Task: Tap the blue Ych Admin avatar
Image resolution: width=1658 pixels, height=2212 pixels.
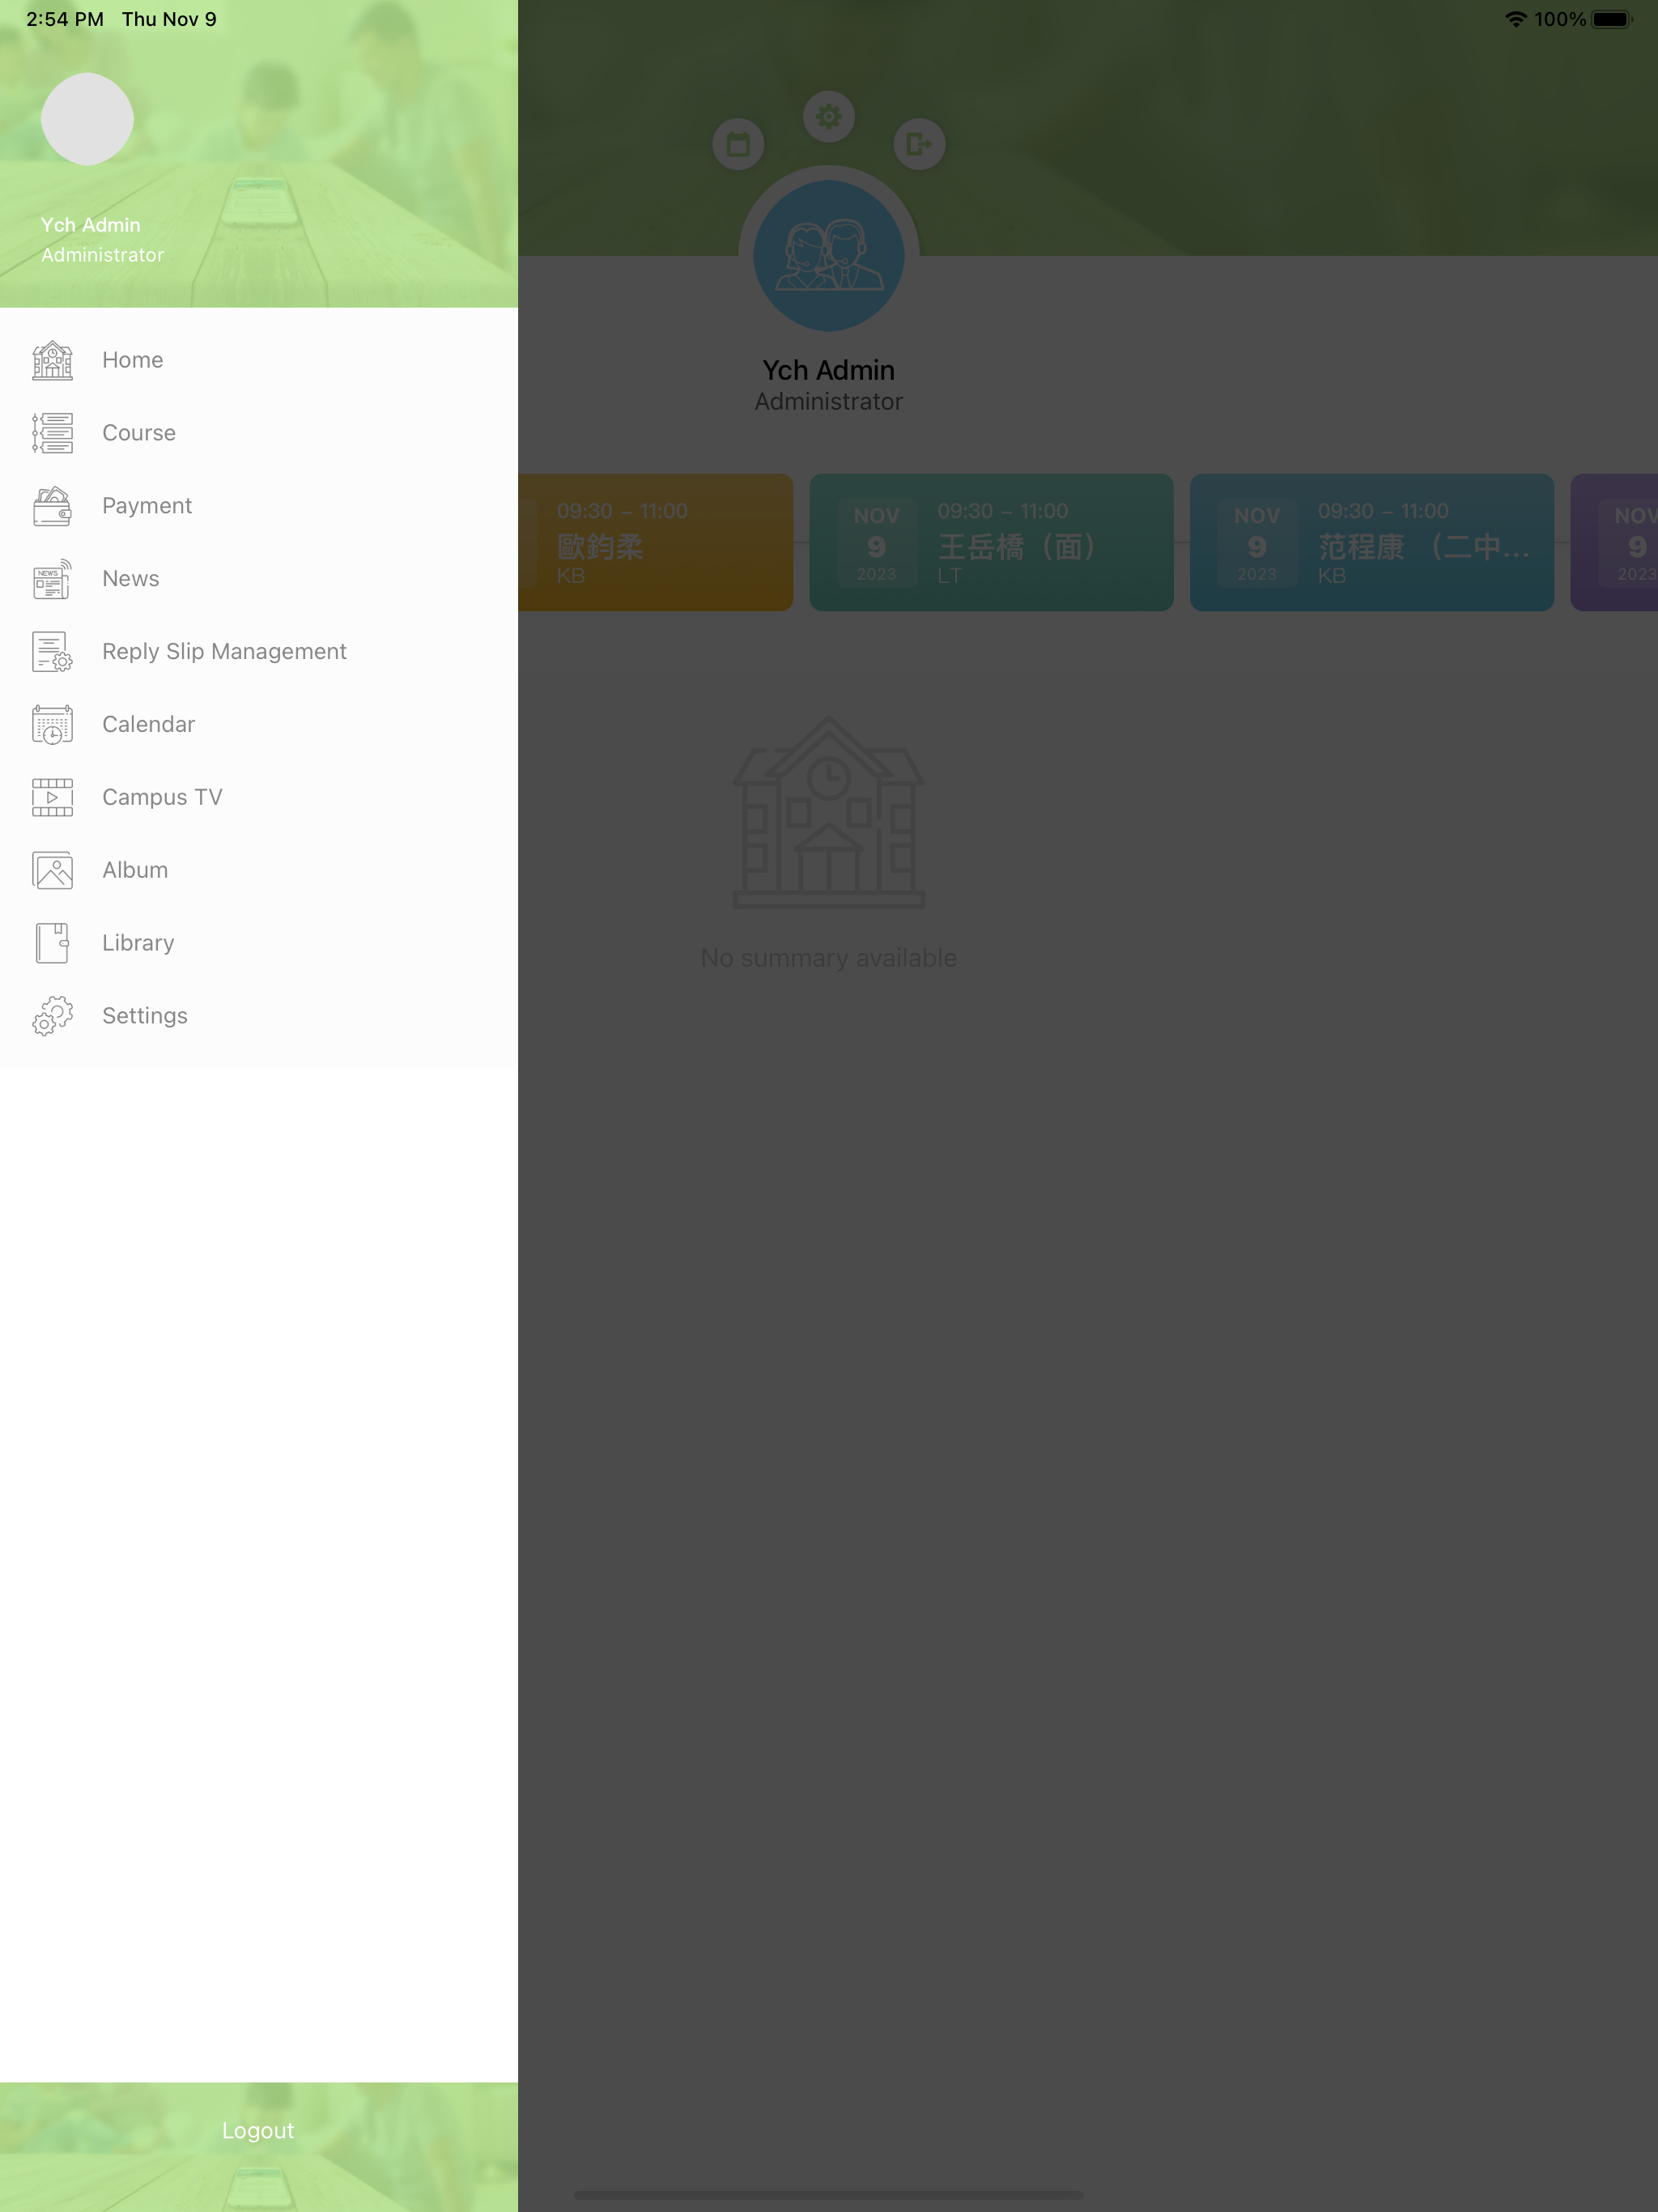Action: click(829, 256)
